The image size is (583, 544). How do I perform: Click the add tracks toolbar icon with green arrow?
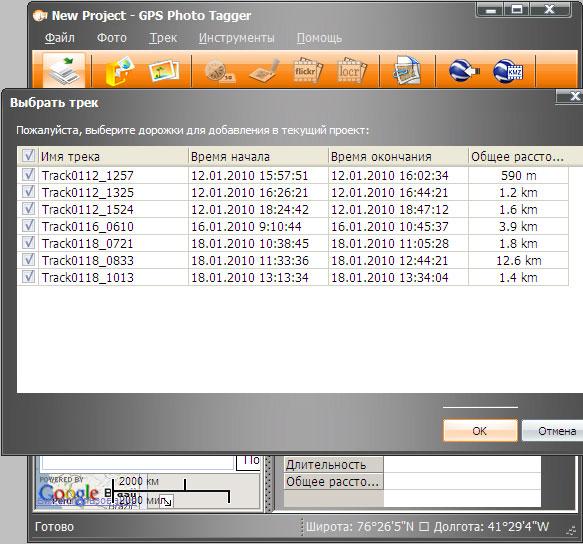[x=65, y=70]
